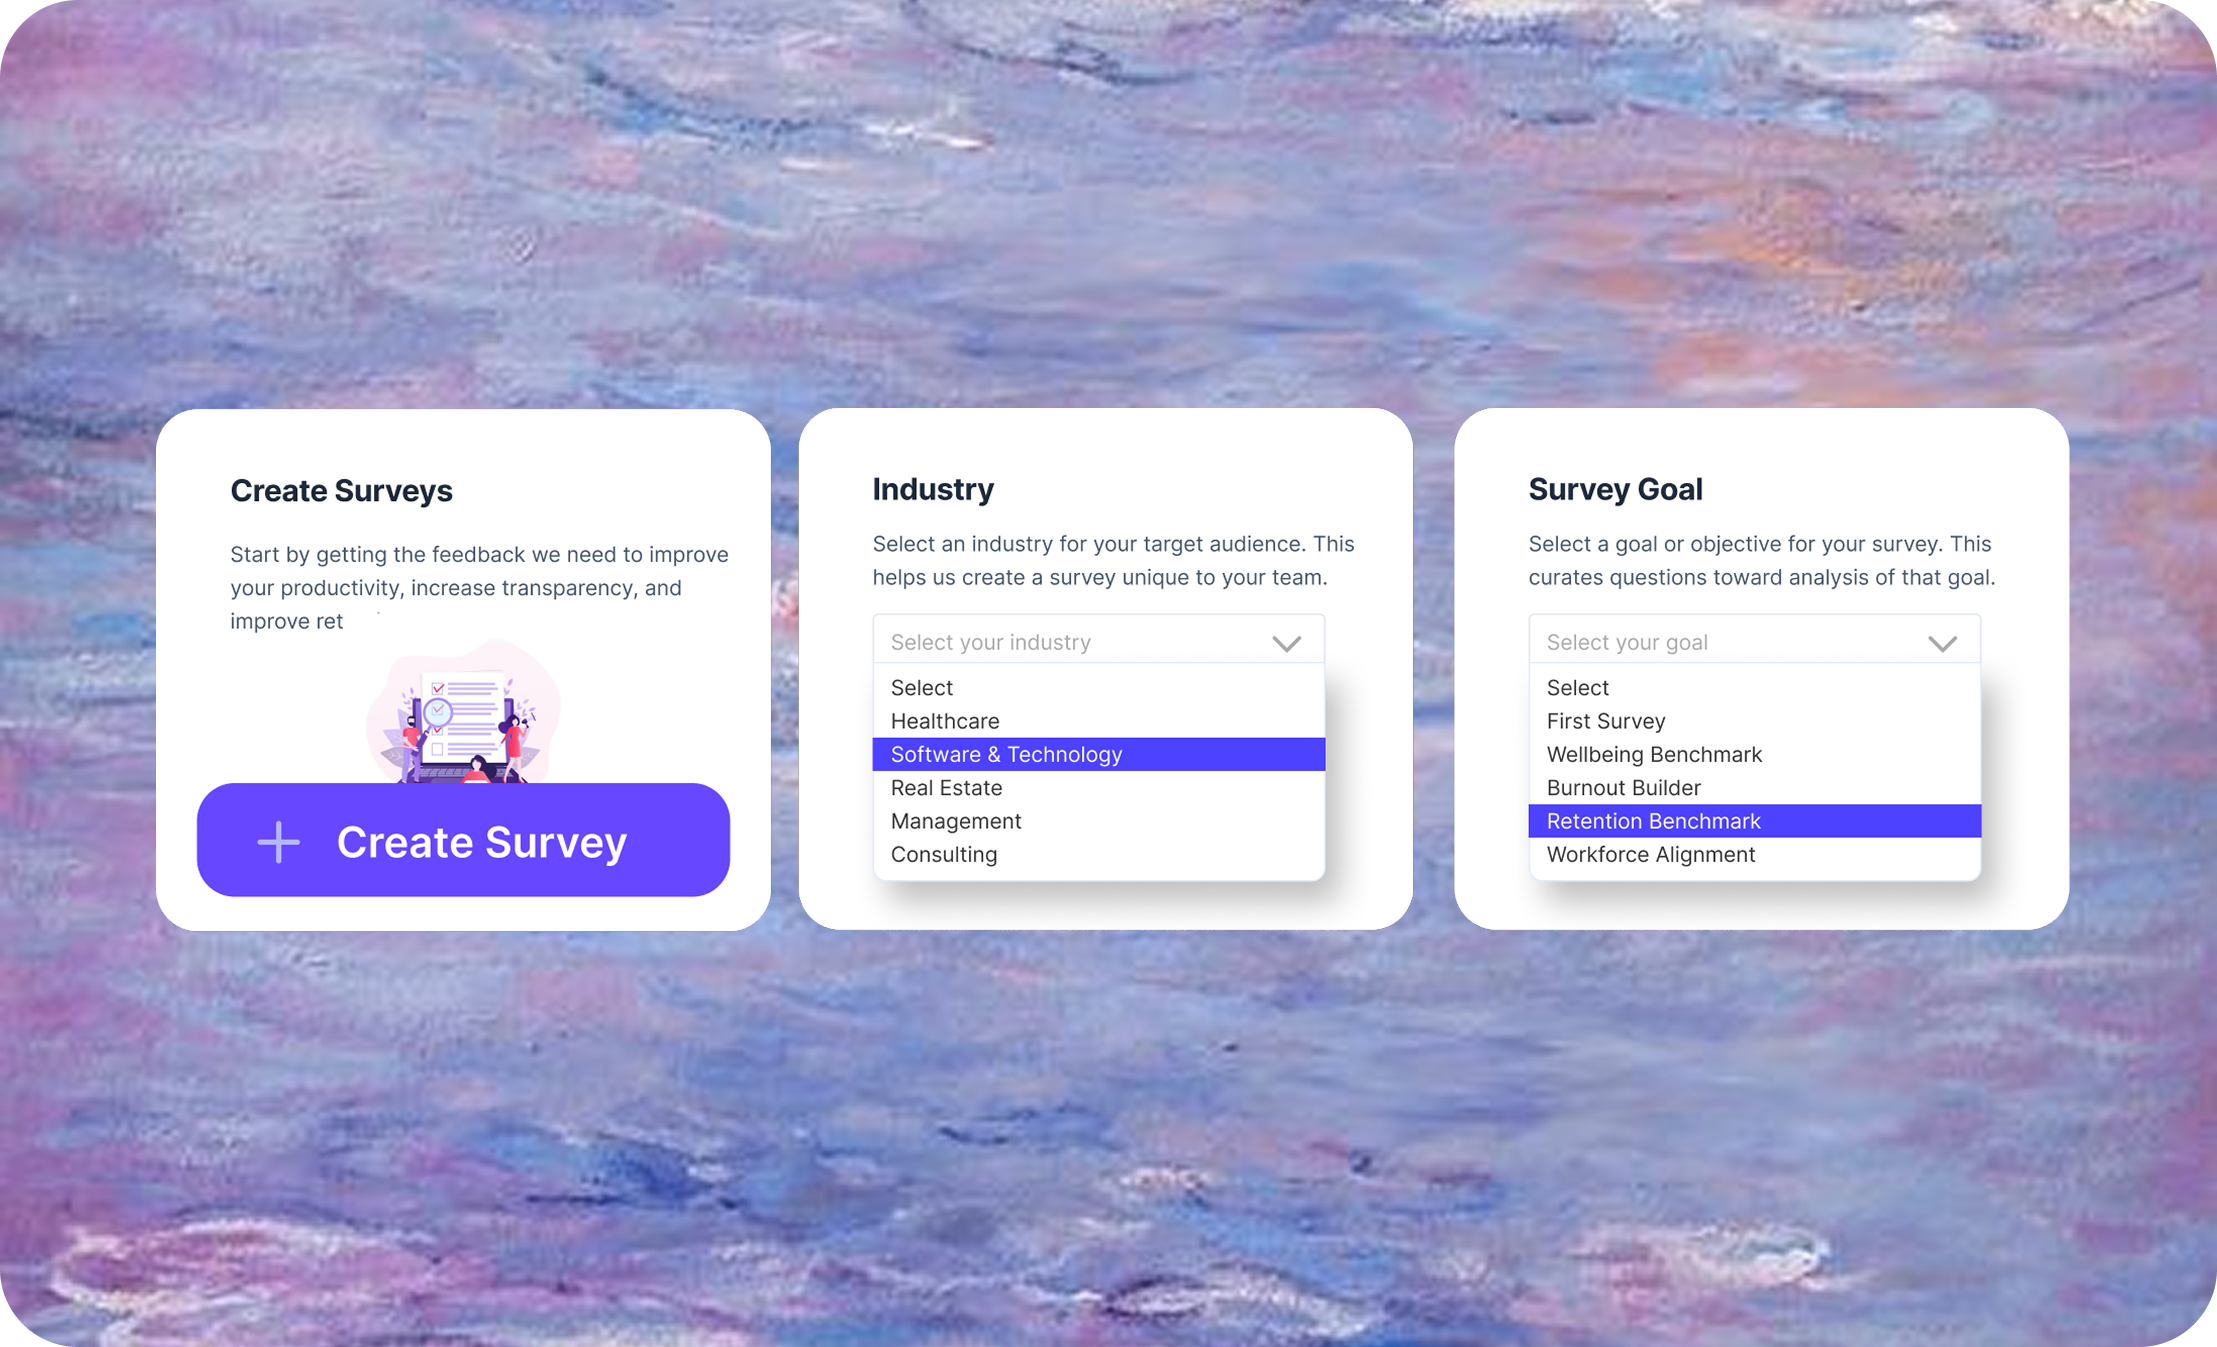Choose First Survey as the goal

[1606, 721]
